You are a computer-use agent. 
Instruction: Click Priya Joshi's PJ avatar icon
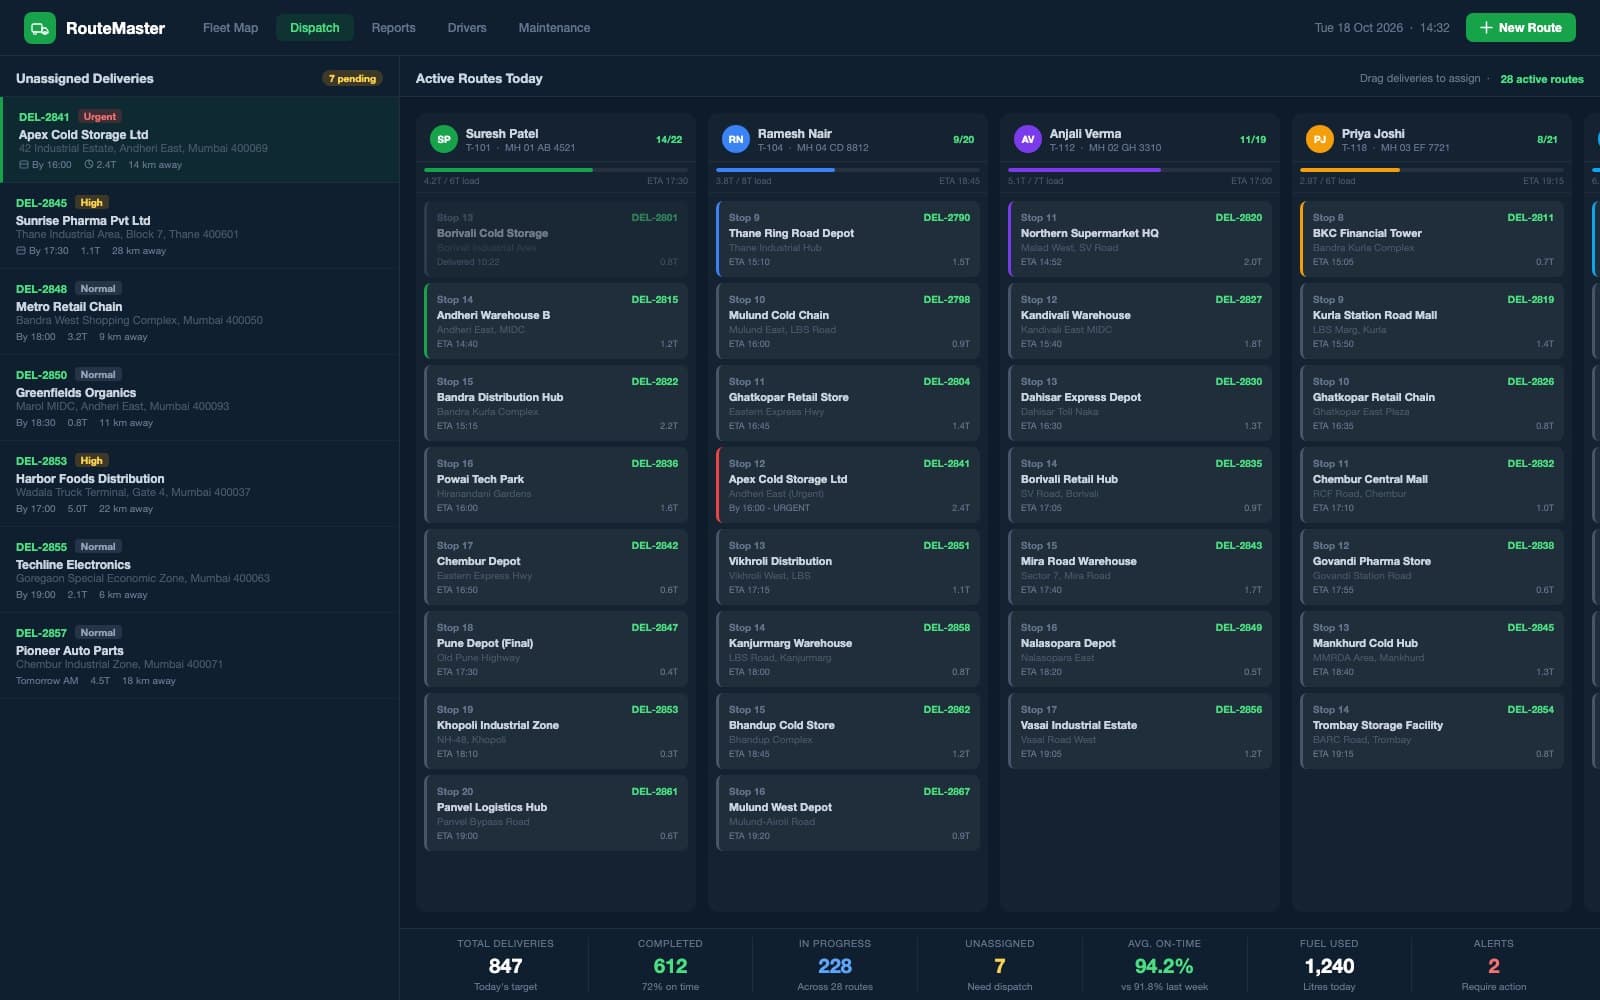point(1319,139)
